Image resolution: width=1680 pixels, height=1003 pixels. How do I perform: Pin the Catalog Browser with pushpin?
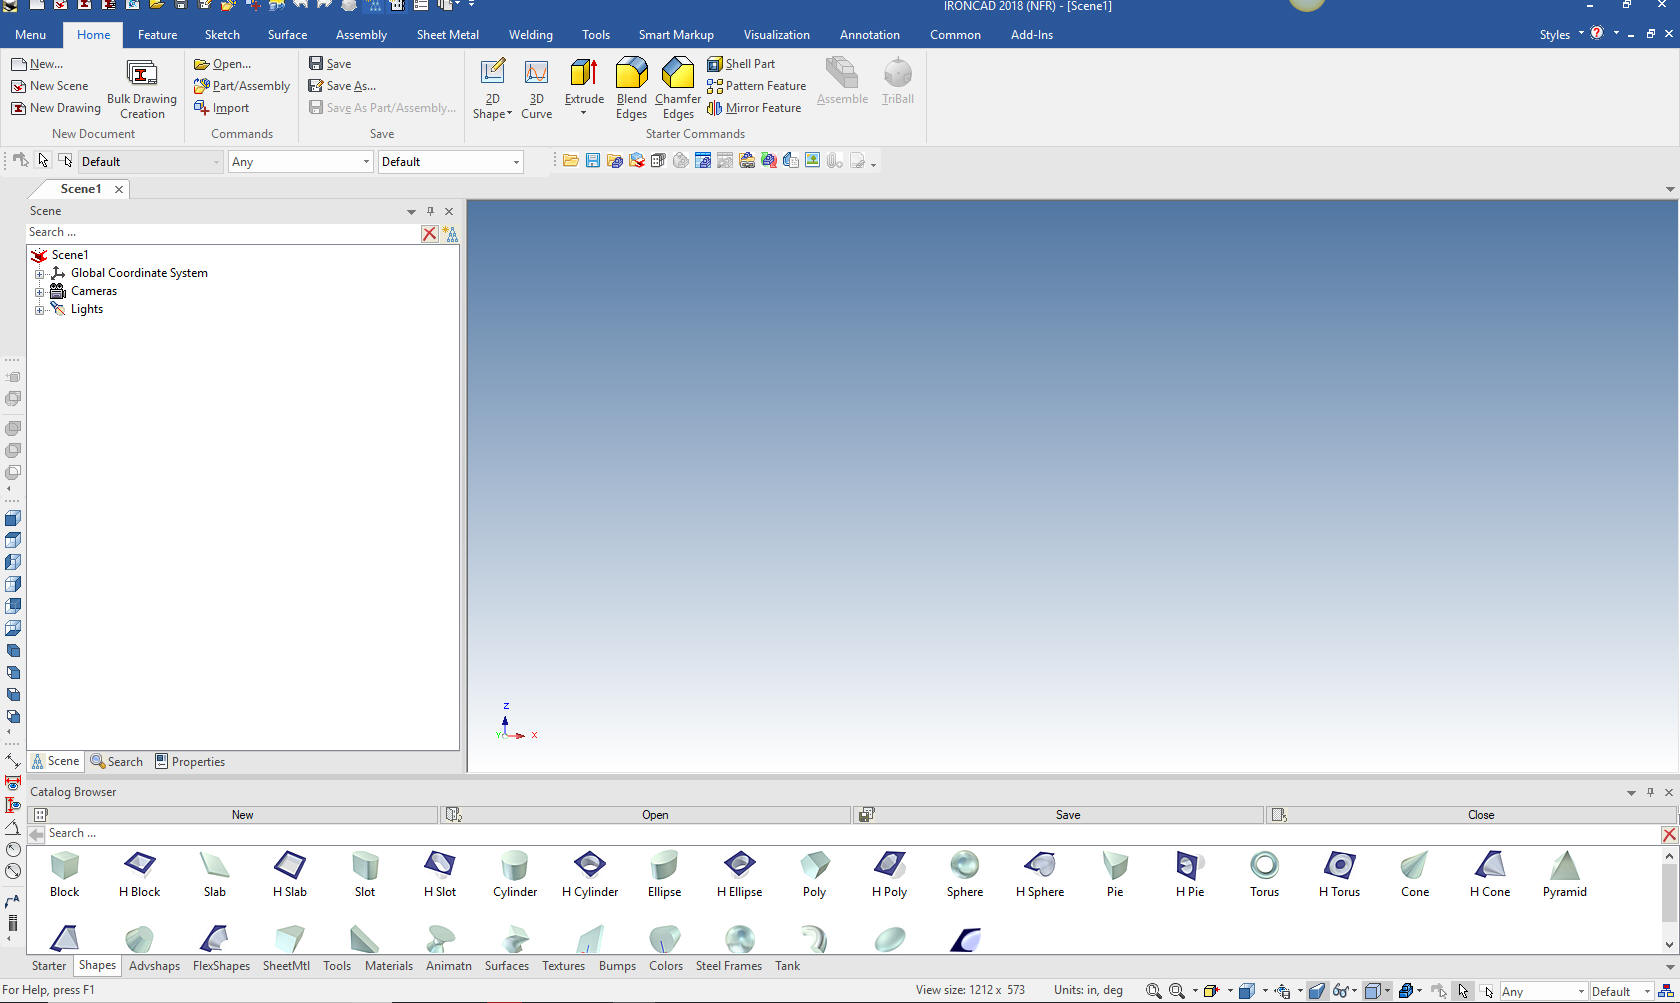point(1650,792)
